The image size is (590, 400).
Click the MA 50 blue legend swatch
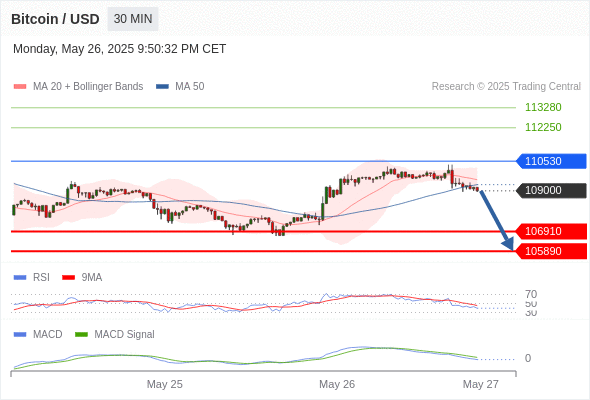coord(162,87)
